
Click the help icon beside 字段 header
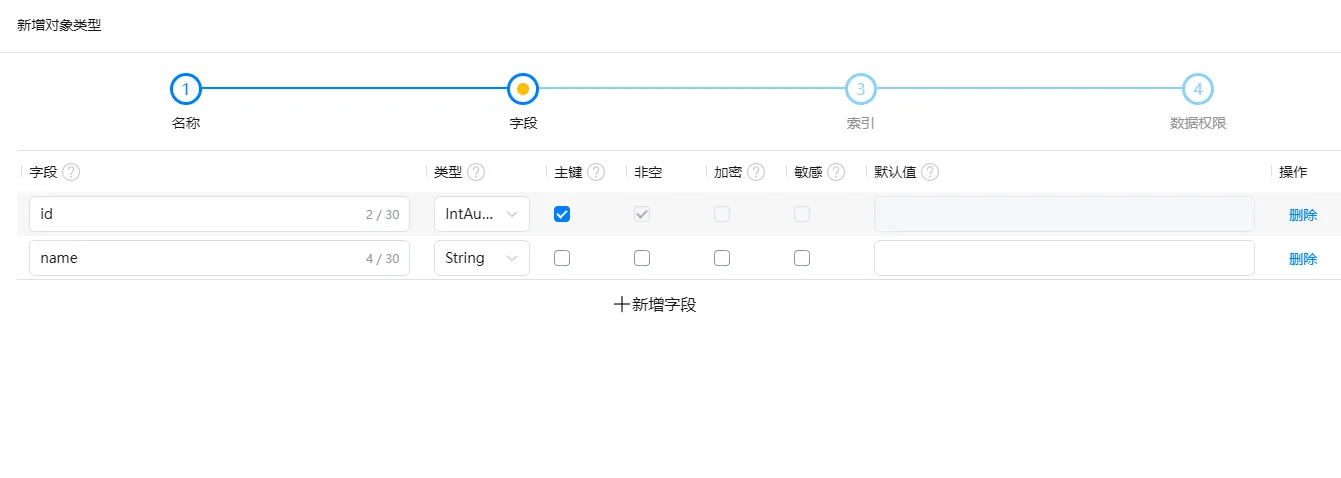(71, 172)
